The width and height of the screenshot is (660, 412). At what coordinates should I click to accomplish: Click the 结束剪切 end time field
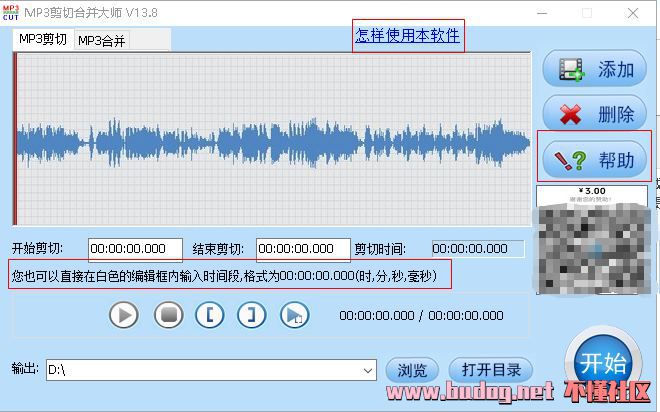(303, 249)
